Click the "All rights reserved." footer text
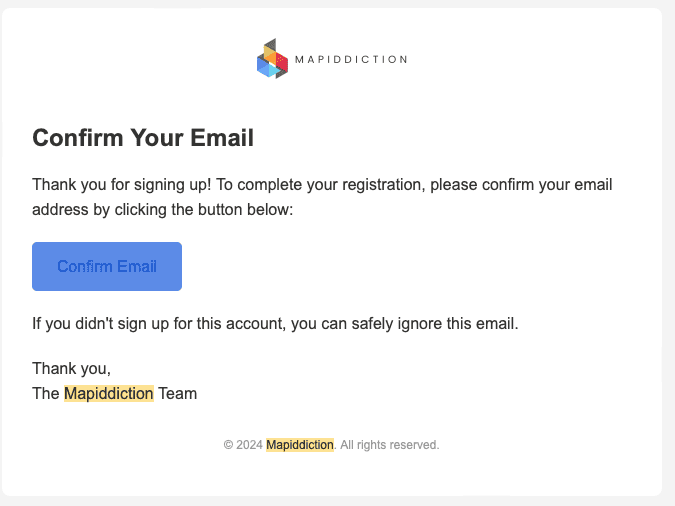The width and height of the screenshot is (675, 506). [x=390, y=445]
